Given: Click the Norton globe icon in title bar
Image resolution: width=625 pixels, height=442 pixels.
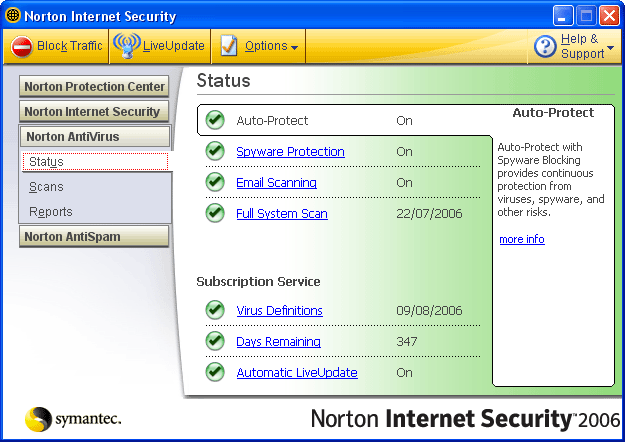Looking at the screenshot, I should pyautogui.click(x=13, y=16).
